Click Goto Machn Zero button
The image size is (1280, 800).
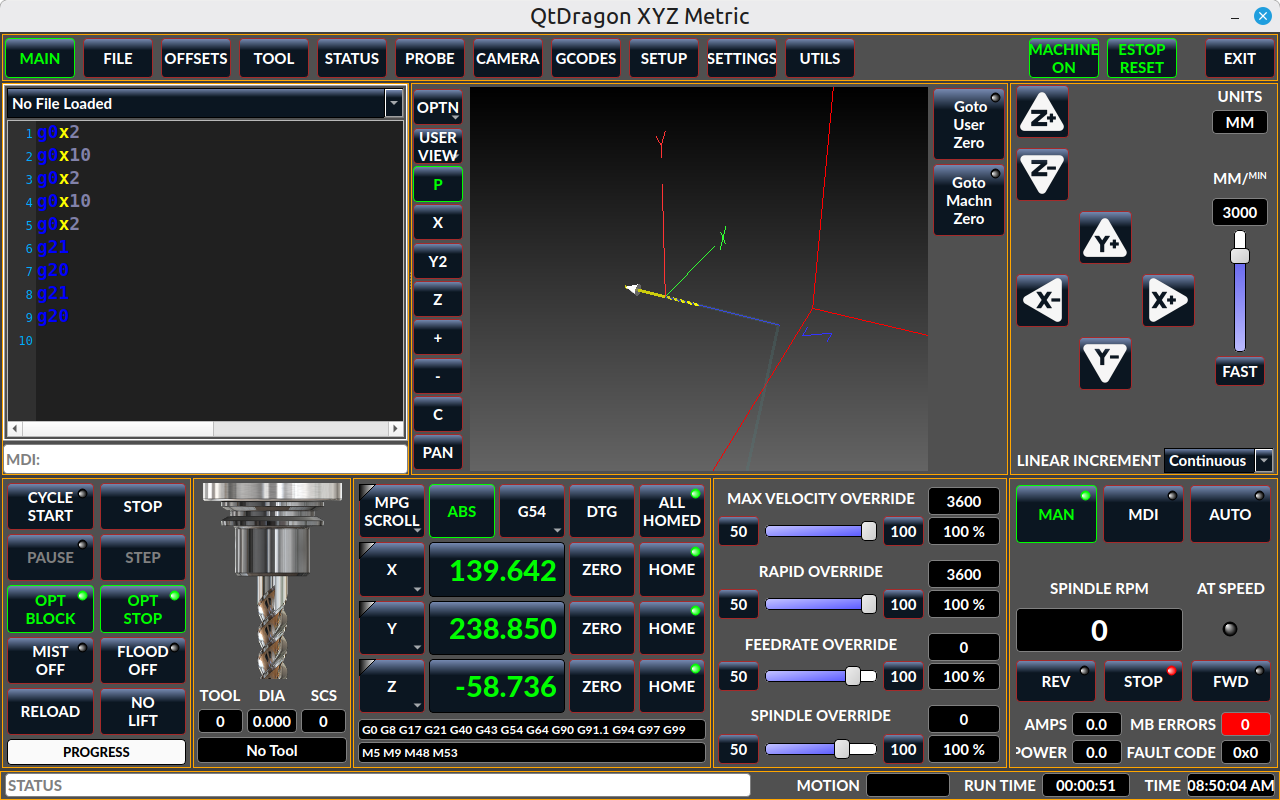[x=969, y=200]
